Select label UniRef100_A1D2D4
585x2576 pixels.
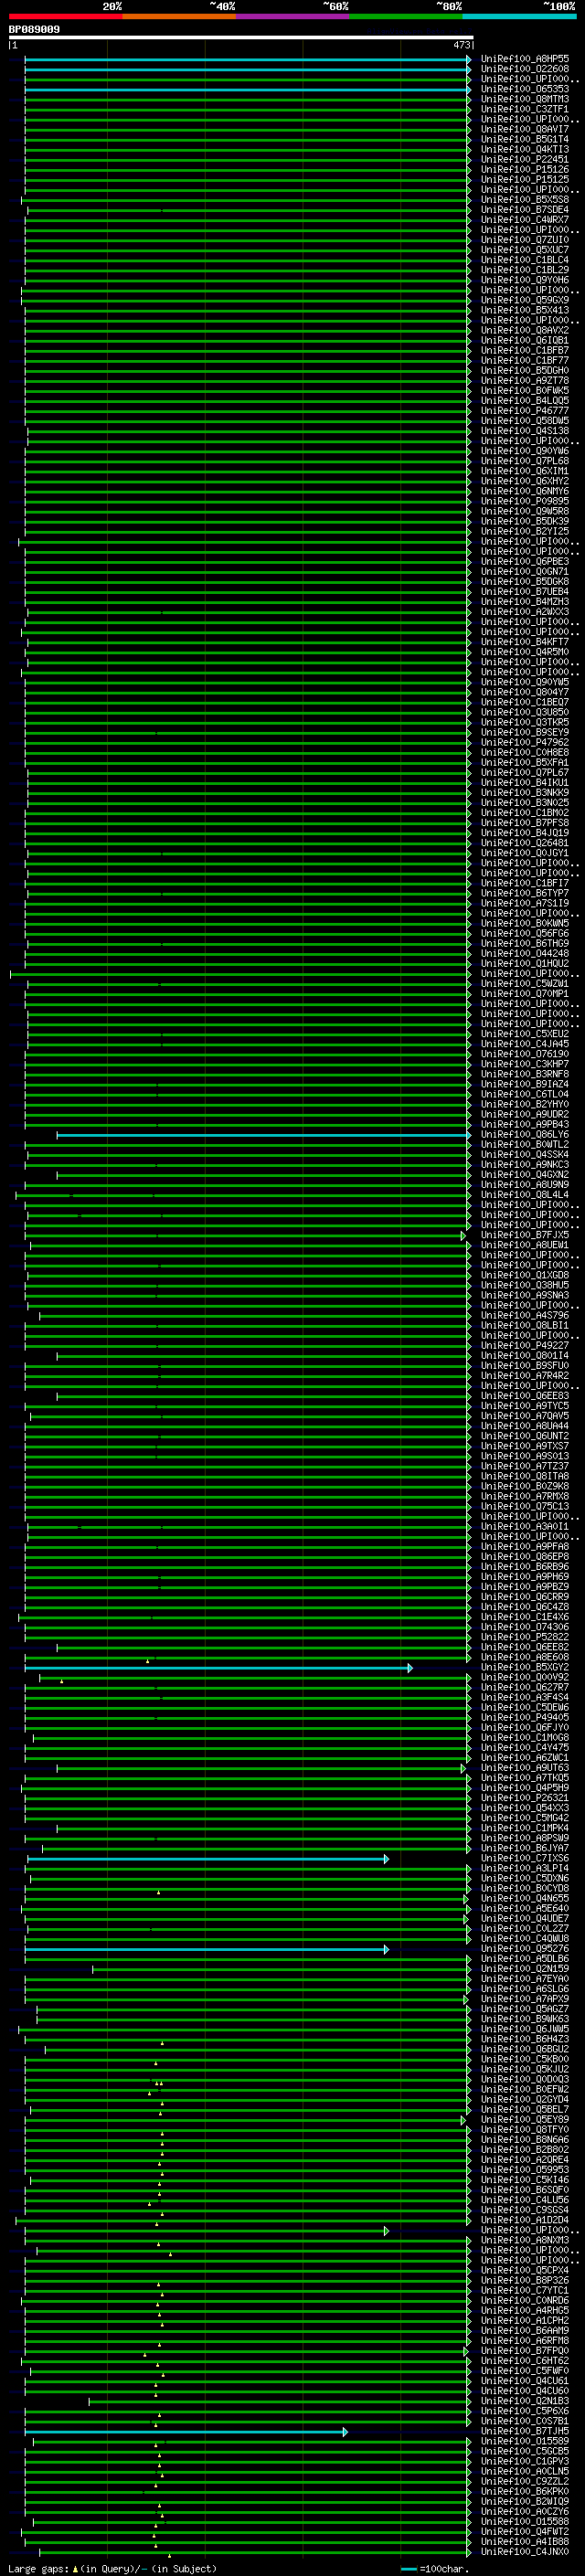525,2220
